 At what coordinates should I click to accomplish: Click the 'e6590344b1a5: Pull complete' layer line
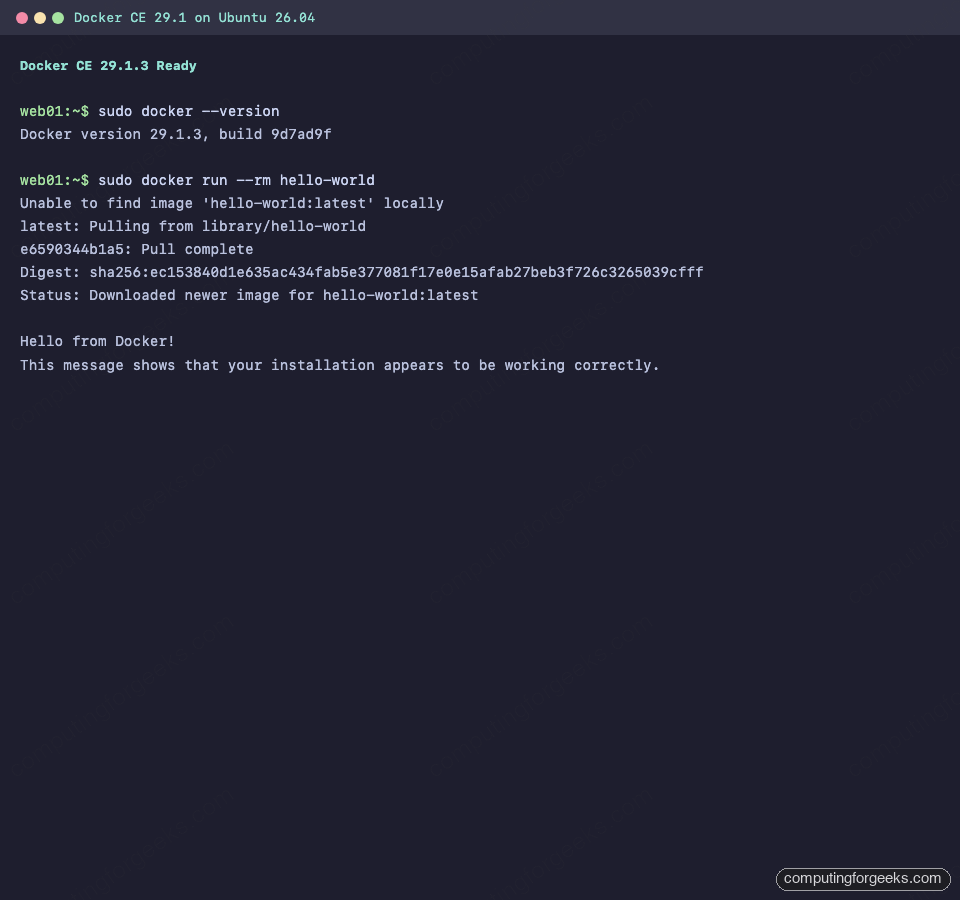click(136, 249)
